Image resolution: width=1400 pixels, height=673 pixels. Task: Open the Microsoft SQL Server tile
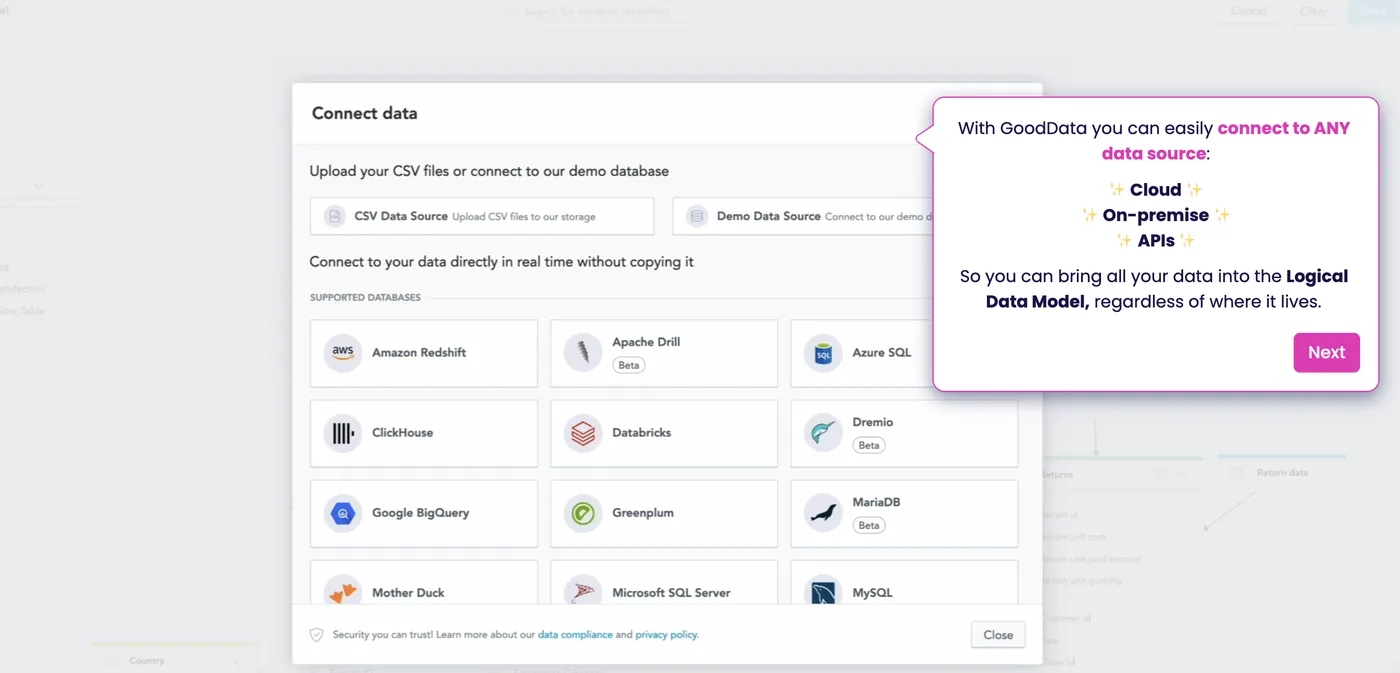coord(664,582)
